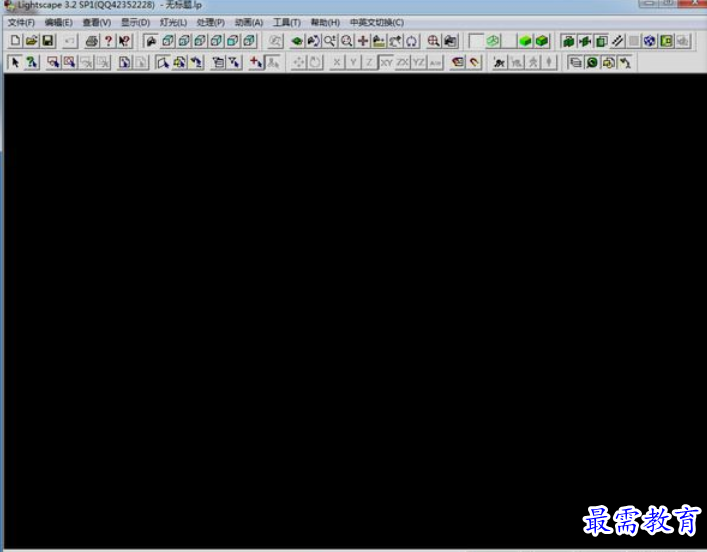
Task: Toggle the Y axis constraint
Action: [353, 62]
